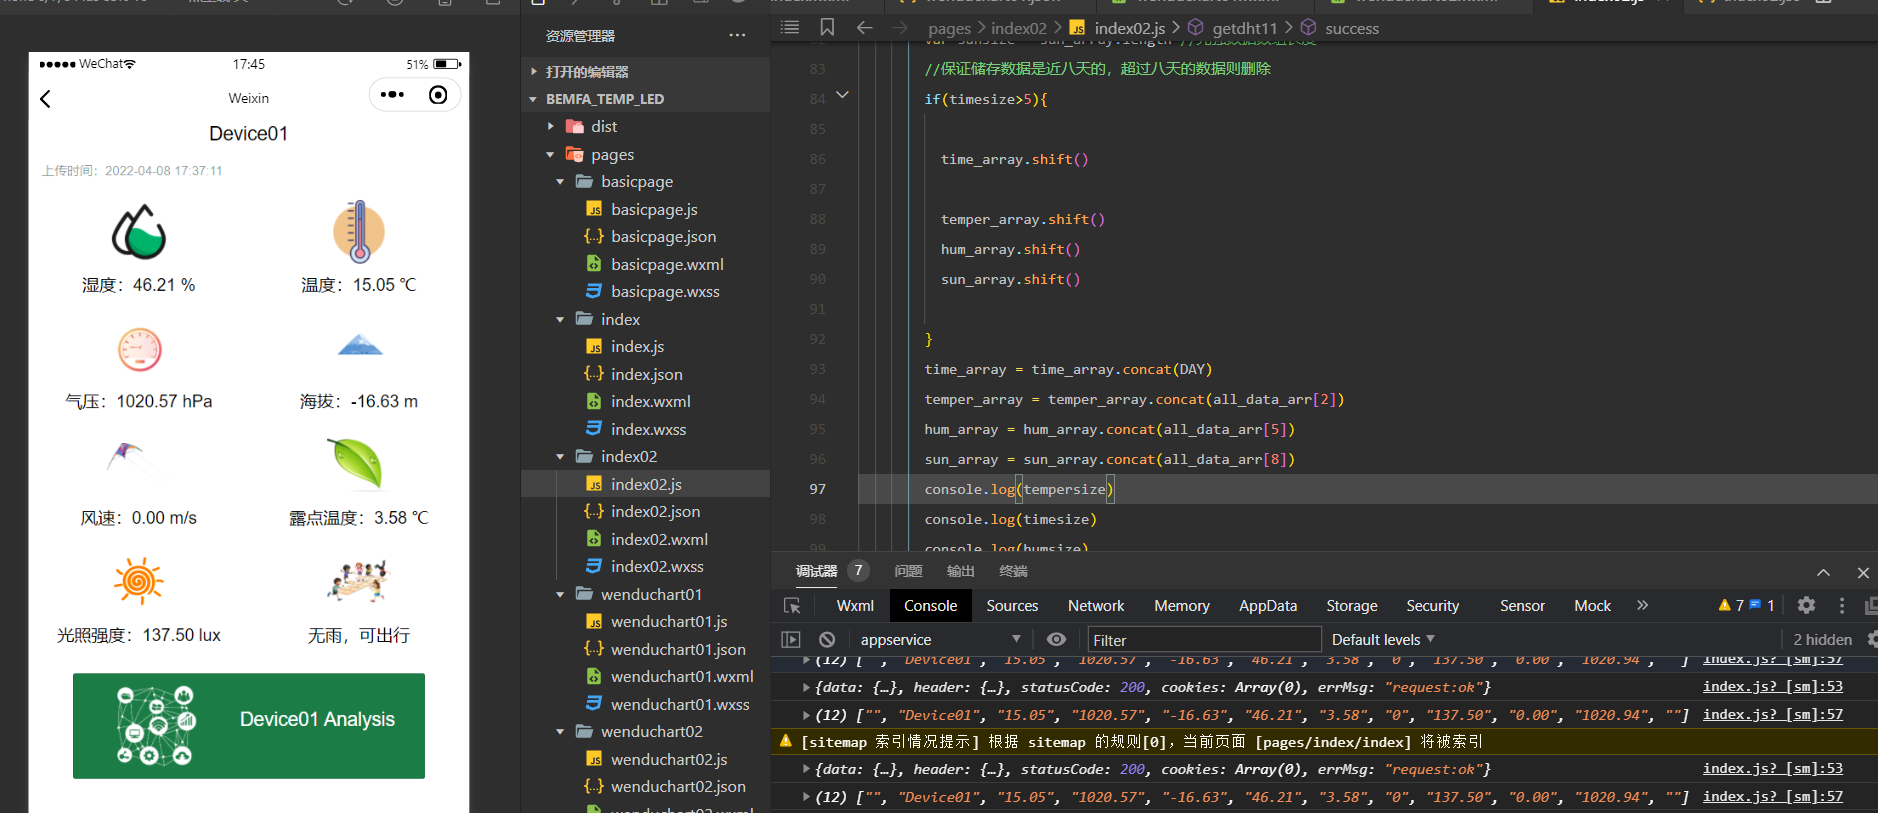Image resolution: width=1878 pixels, height=813 pixels.
Task: Click the bookmark icon in editor toolbar
Action: tap(827, 28)
